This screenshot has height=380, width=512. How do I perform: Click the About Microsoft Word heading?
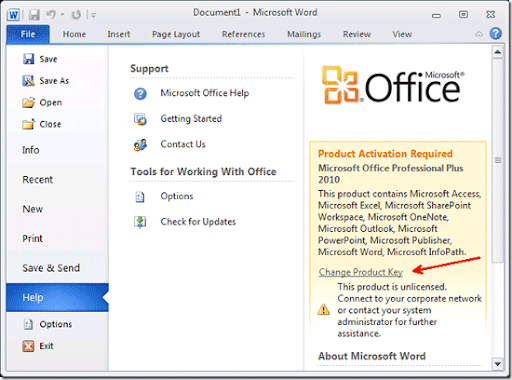tap(372, 356)
